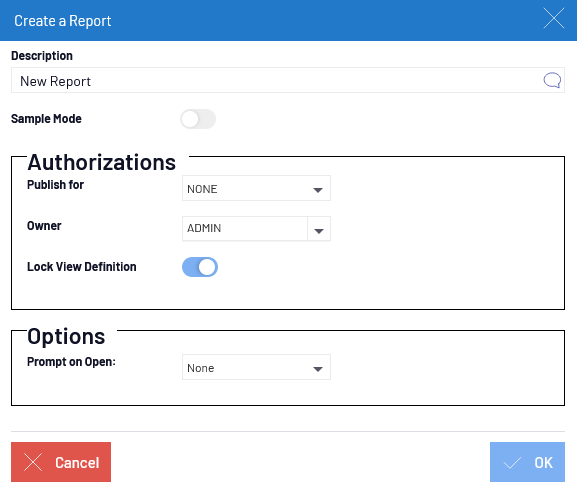Enable the Sample Mode toggle
Image resolution: width=577 pixels, height=487 pixels.
pos(198,119)
